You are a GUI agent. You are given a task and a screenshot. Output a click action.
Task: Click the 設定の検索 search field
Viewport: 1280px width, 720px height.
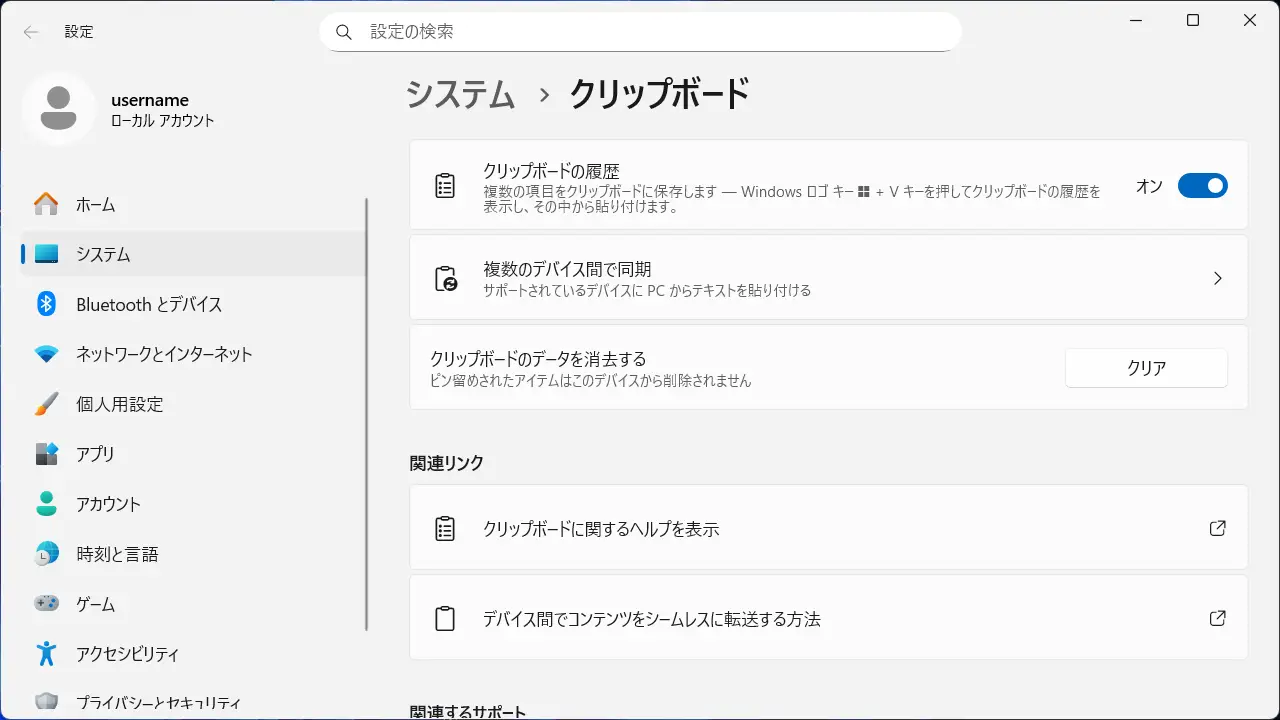[640, 32]
